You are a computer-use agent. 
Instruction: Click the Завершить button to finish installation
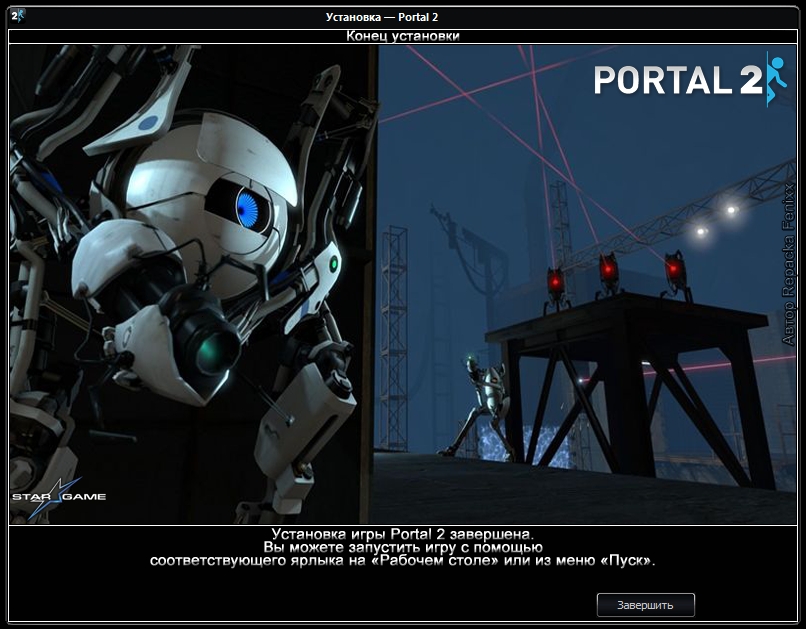click(645, 605)
